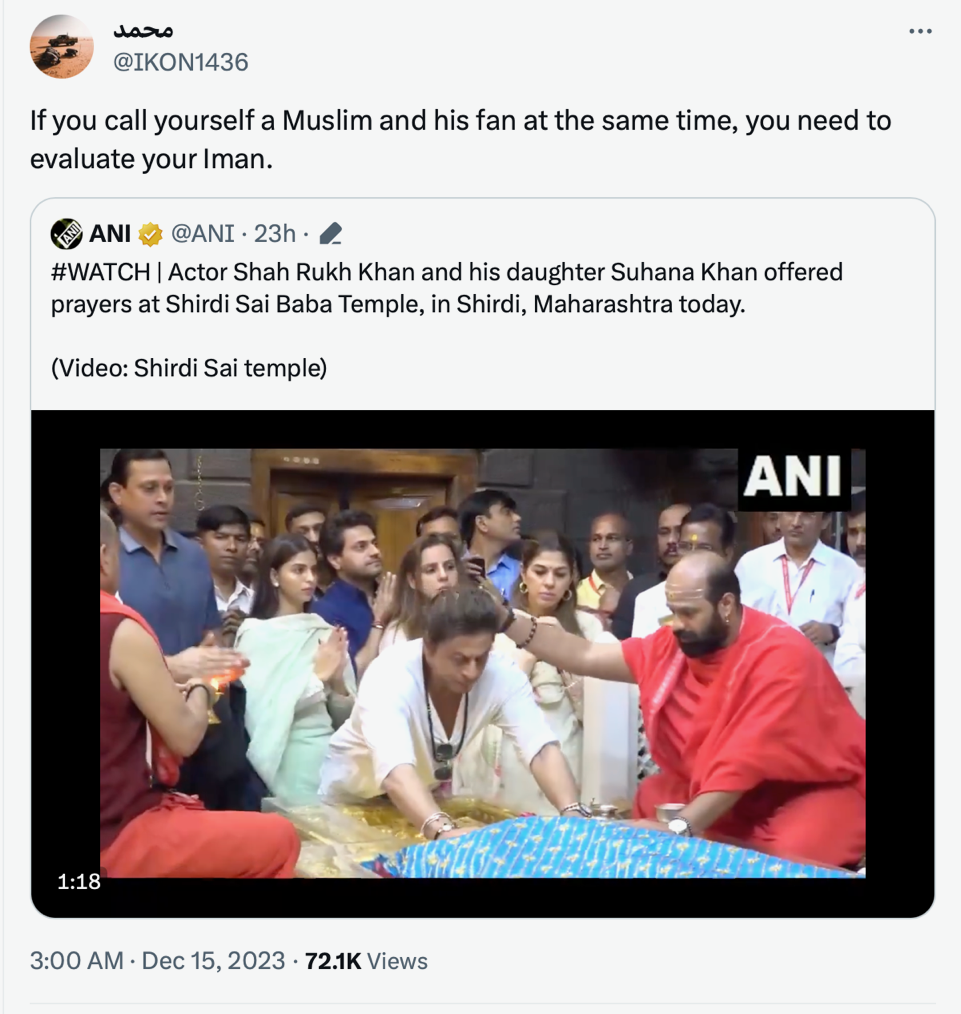961x1014 pixels.
Task: Open the 3:00 AM · Dec 15, 2023 timestamp
Action: point(158,961)
